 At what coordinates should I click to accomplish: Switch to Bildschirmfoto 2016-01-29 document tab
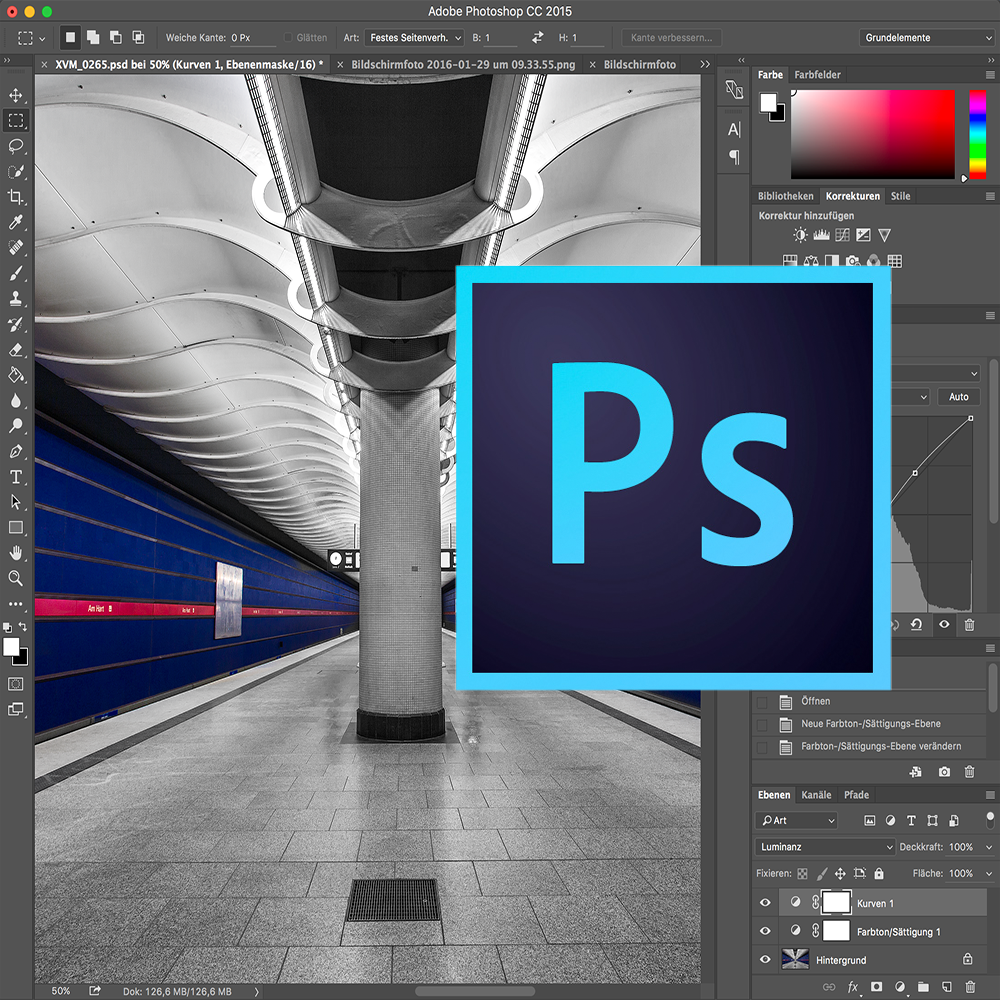click(x=462, y=64)
